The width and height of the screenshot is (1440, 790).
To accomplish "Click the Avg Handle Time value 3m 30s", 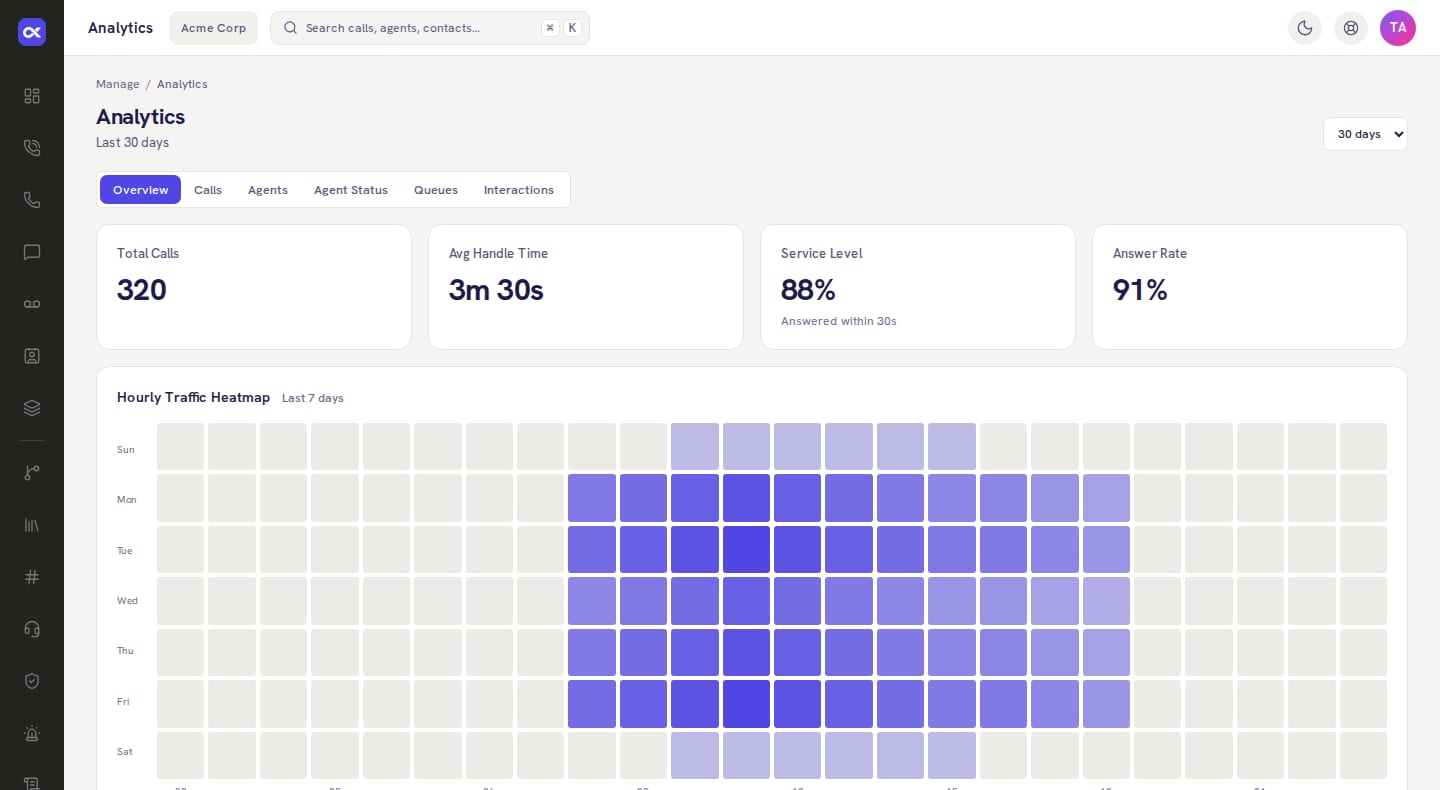I will (496, 290).
